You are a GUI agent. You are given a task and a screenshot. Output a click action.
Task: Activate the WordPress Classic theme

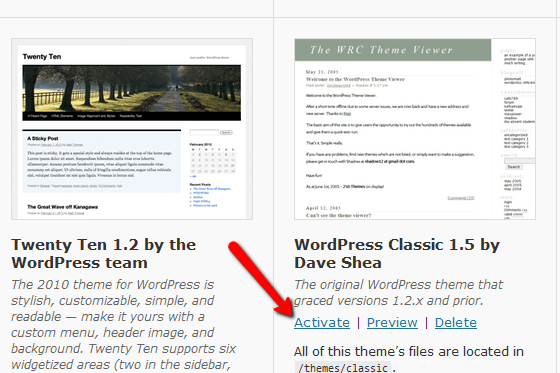(322, 323)
